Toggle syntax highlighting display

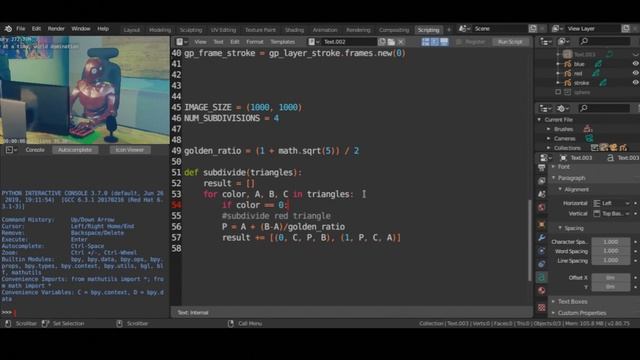pyautogui.click(x=444, y=42)
